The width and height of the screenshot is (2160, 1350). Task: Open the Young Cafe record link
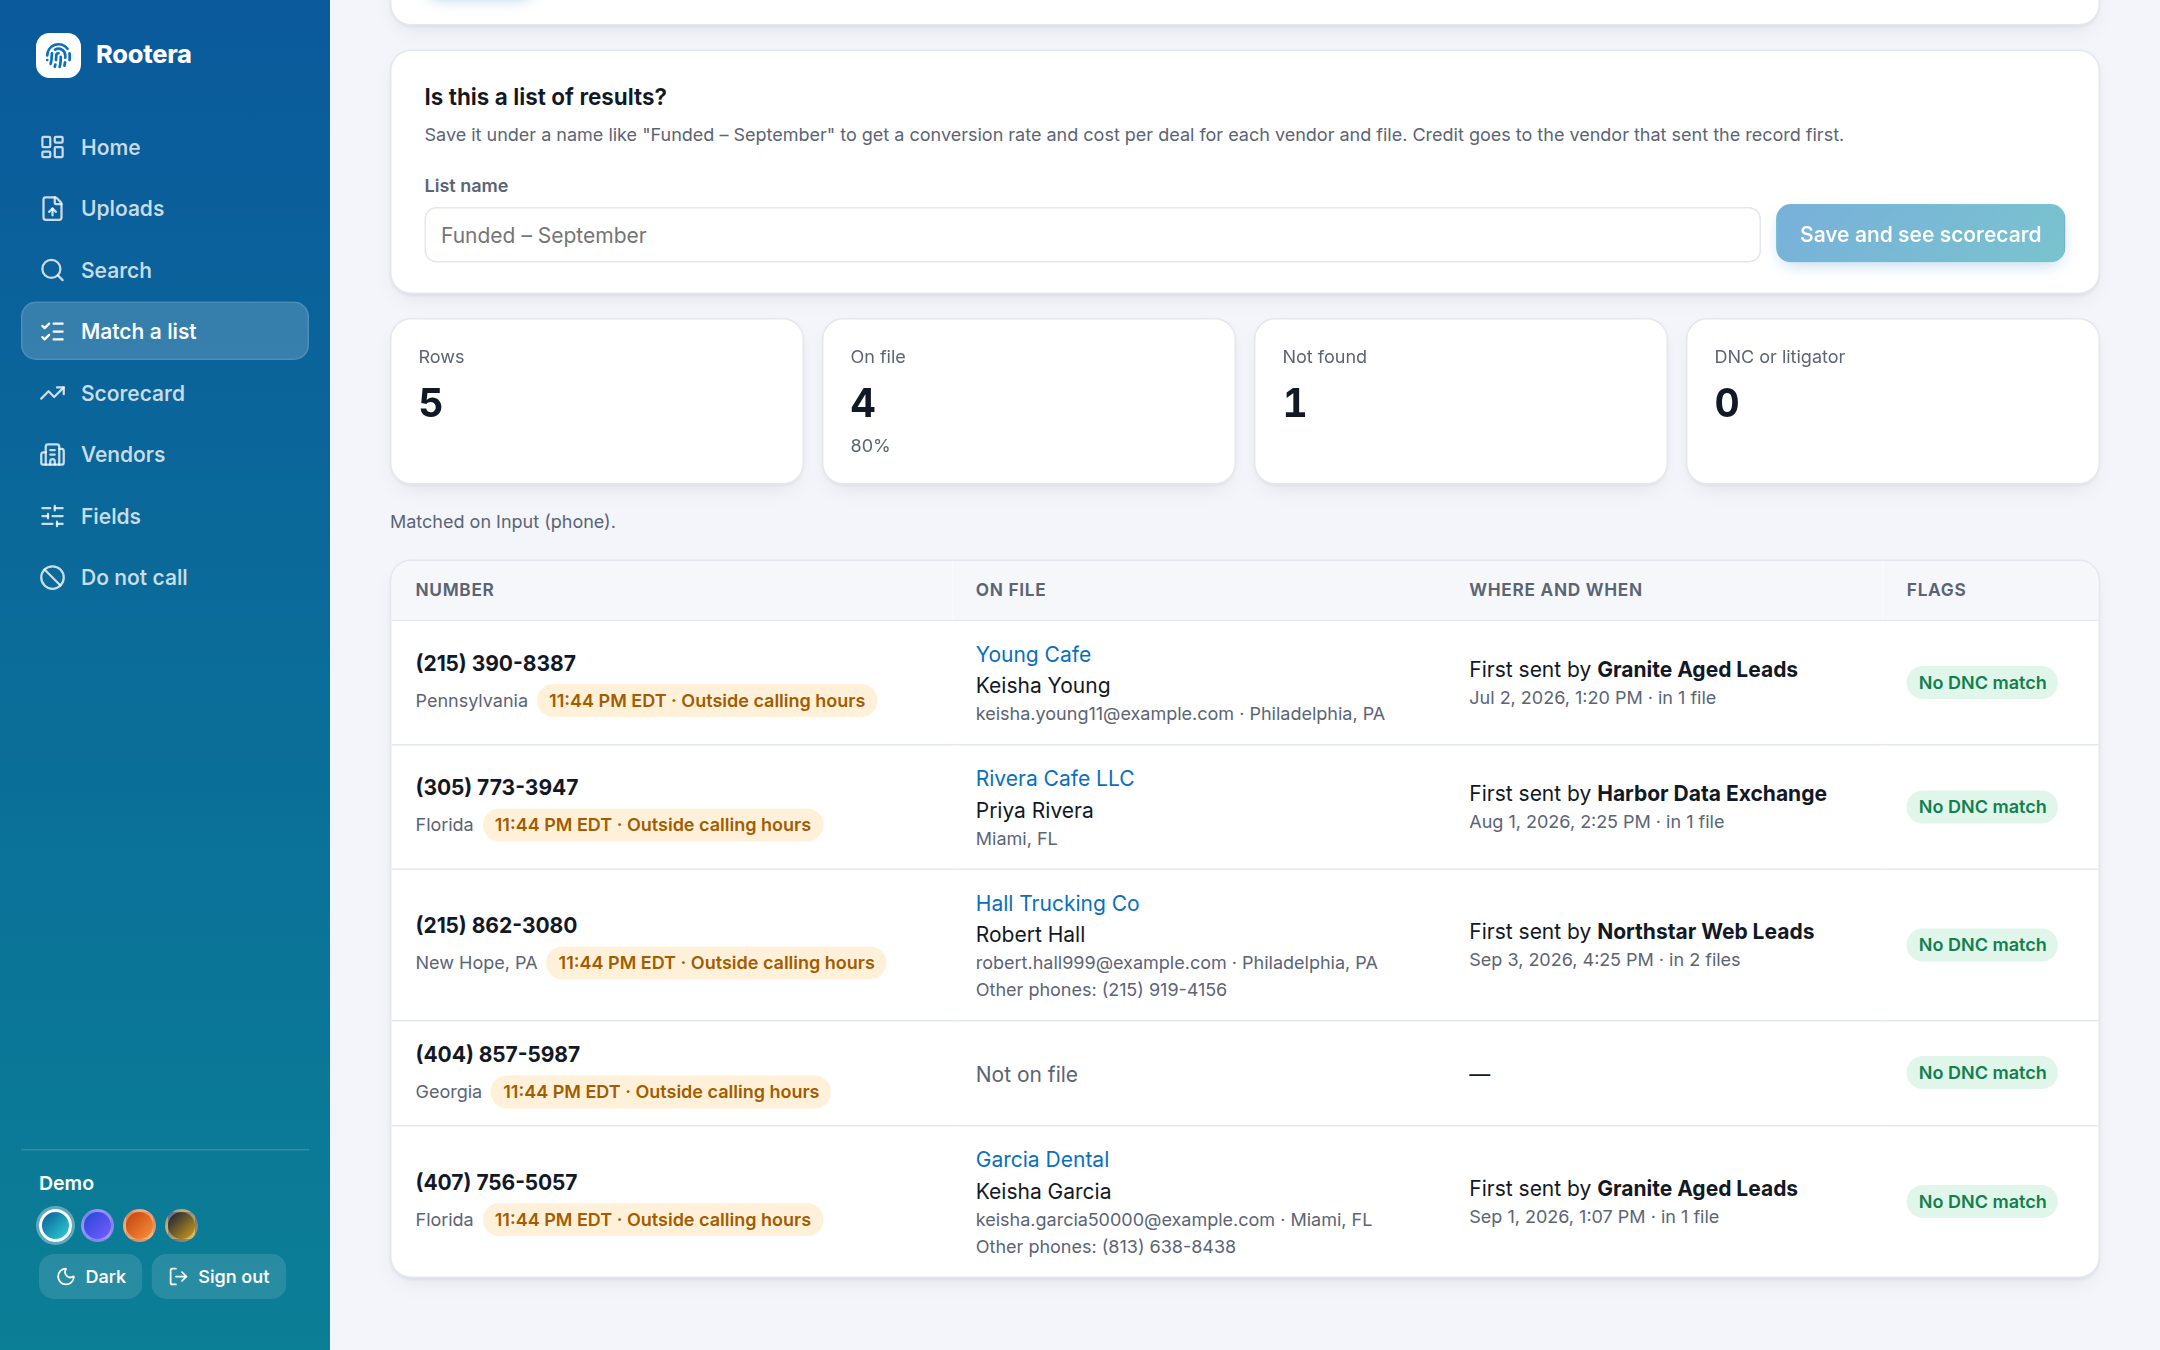(x=1033, y=654)
